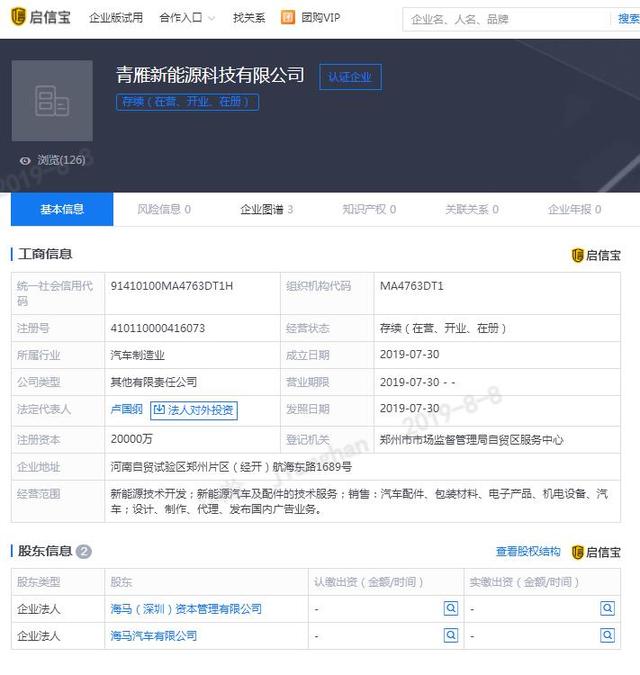This screenshot has height=675, width=640.
Task: Open shareholder 海马汽车有限公司 link
Action: click(x=154, y=635)
